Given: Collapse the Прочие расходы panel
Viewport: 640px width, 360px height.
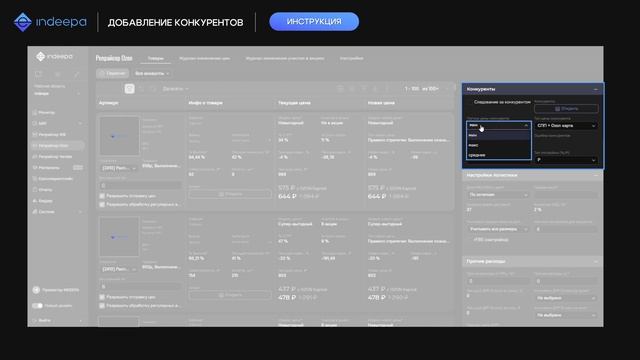Looking at the screenshot, I should 596,261.
